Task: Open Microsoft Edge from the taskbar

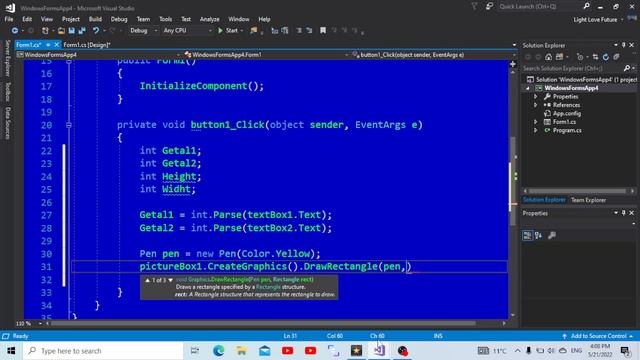Action: tap(218, 351)
